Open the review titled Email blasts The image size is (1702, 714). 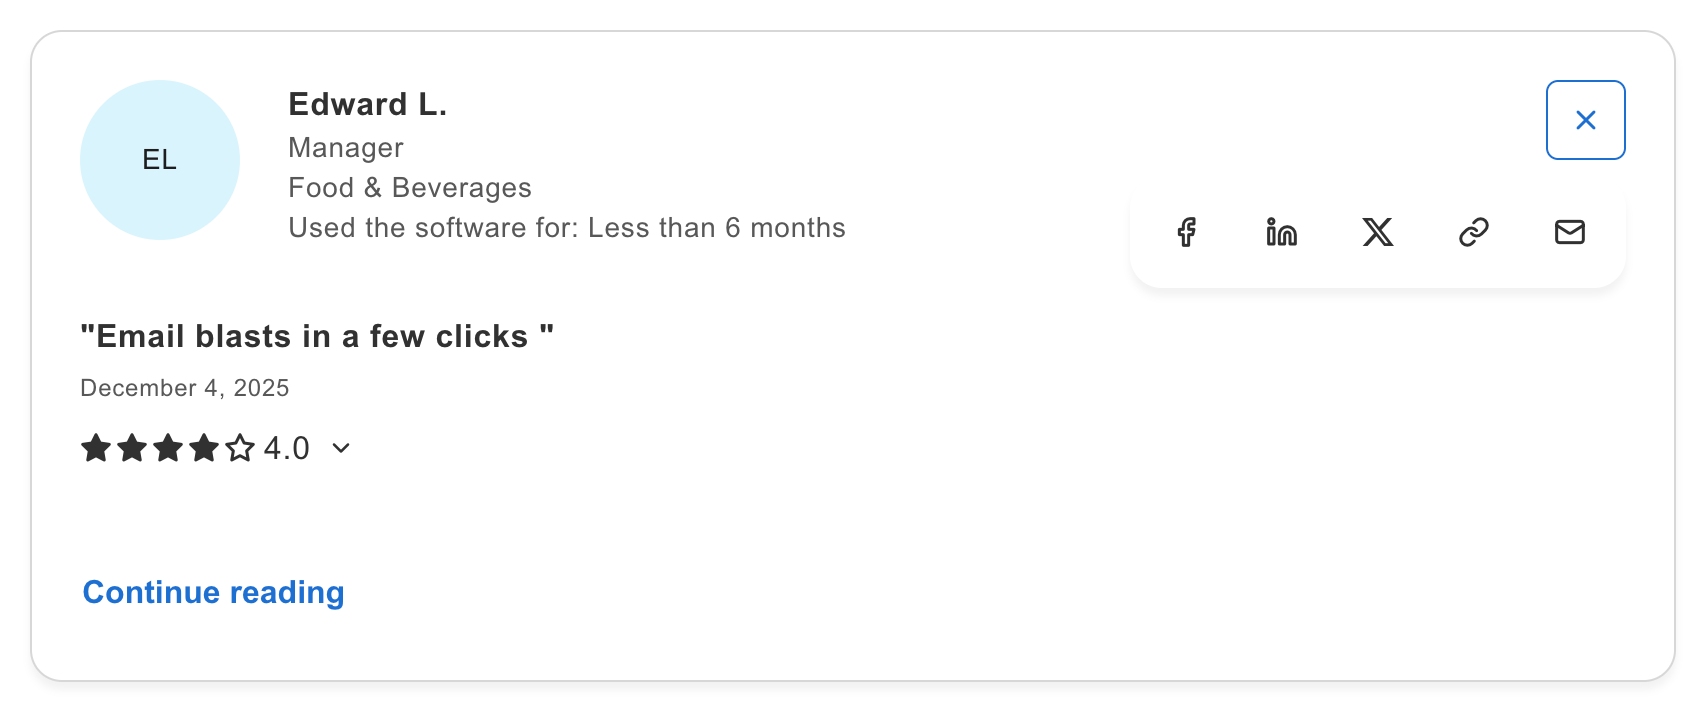[317, 336]
